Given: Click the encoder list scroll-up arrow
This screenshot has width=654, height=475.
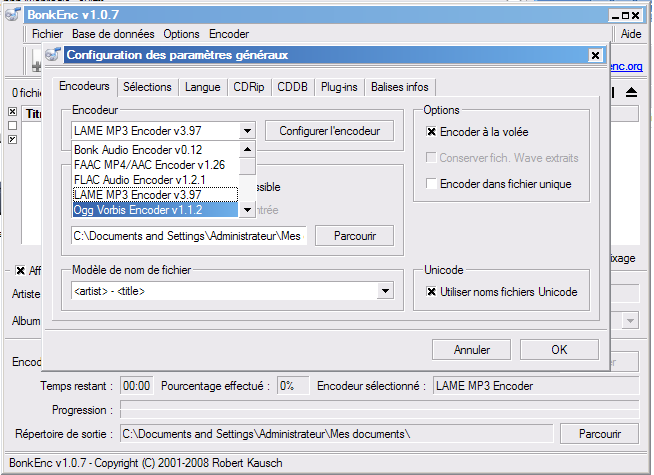Looking at the screenshot, I should [247, 149].
